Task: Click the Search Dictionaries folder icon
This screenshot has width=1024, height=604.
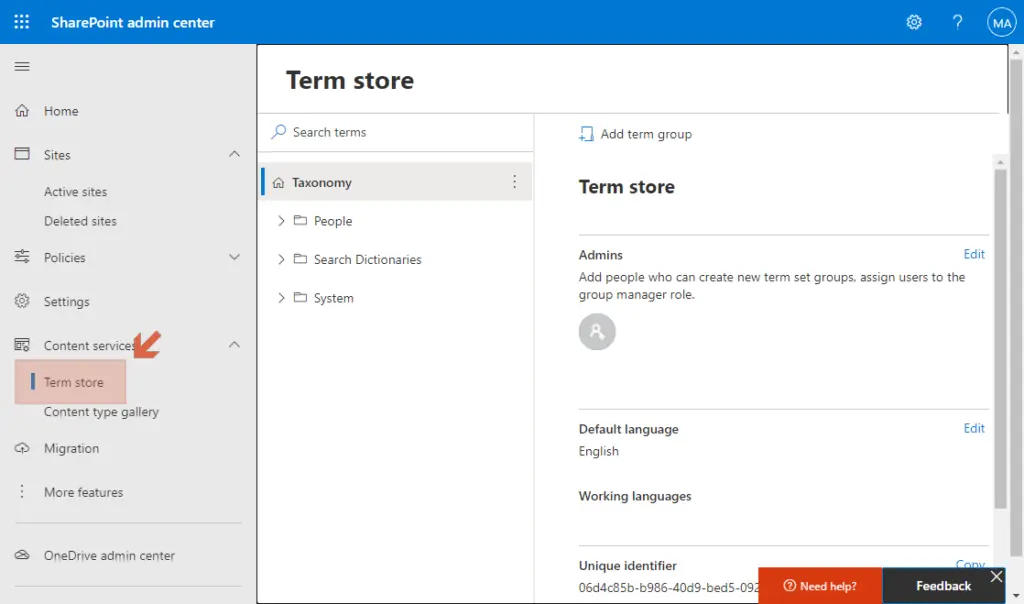Action: coord(300,259)
